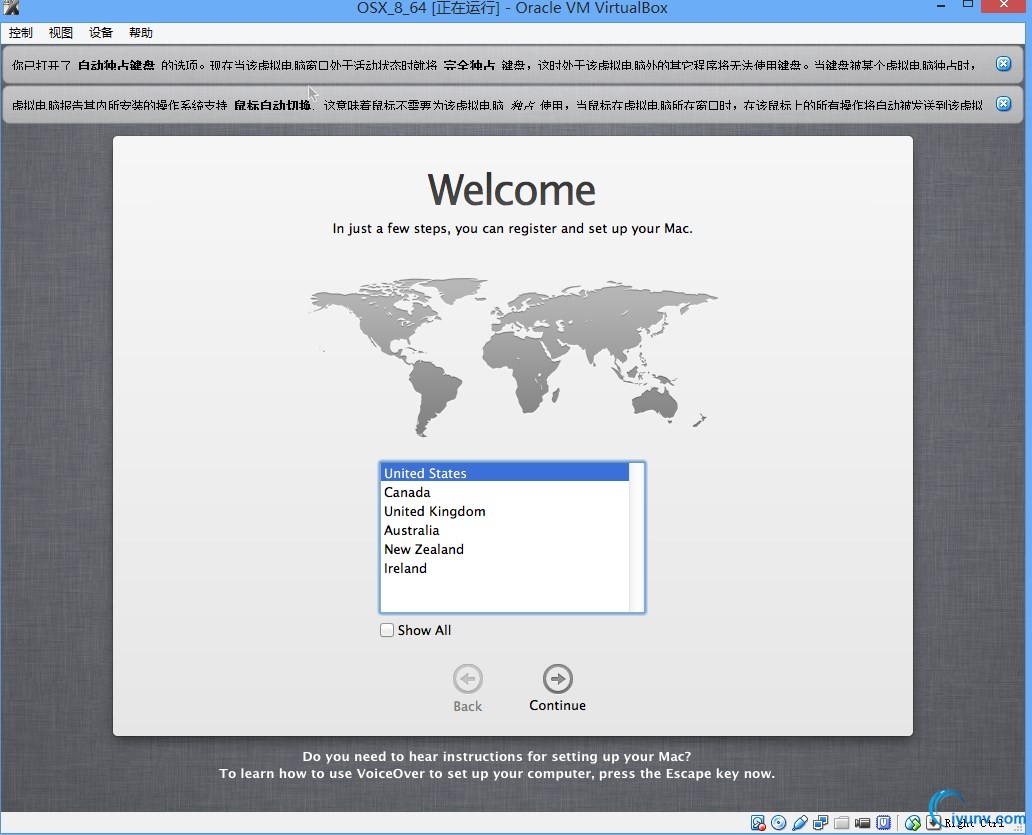
Task: Click the Back arrow button
Action: pyautogui.click(x=468, y=679)
